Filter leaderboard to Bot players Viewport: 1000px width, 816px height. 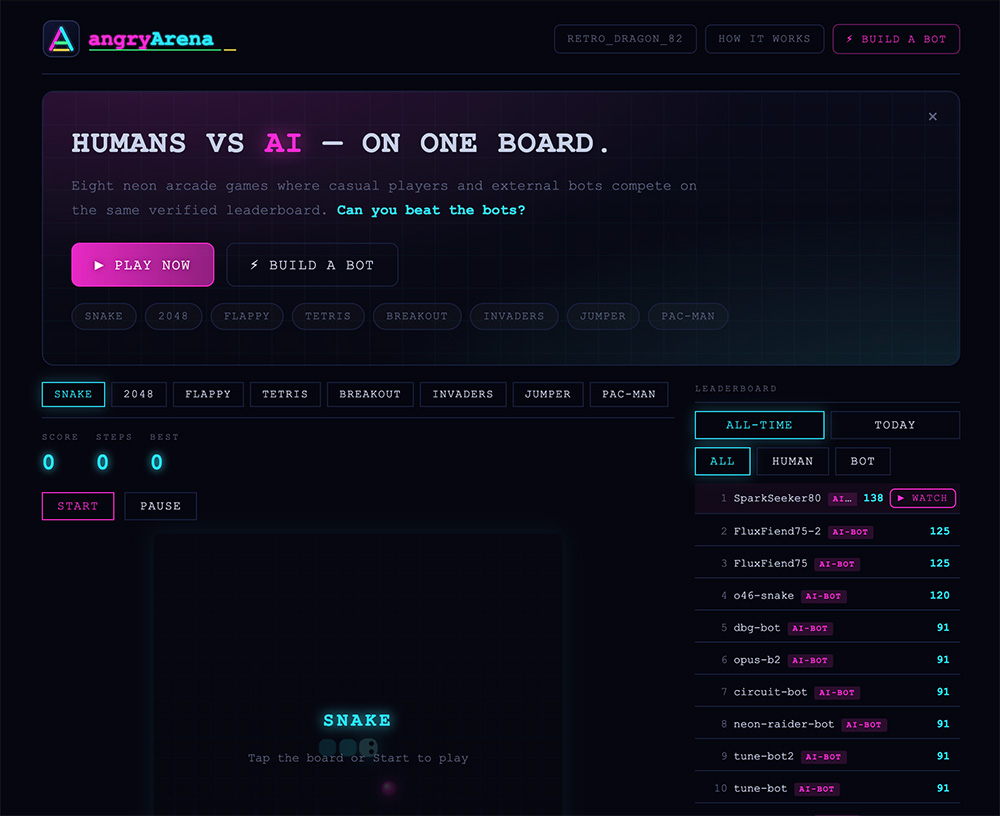863,461
